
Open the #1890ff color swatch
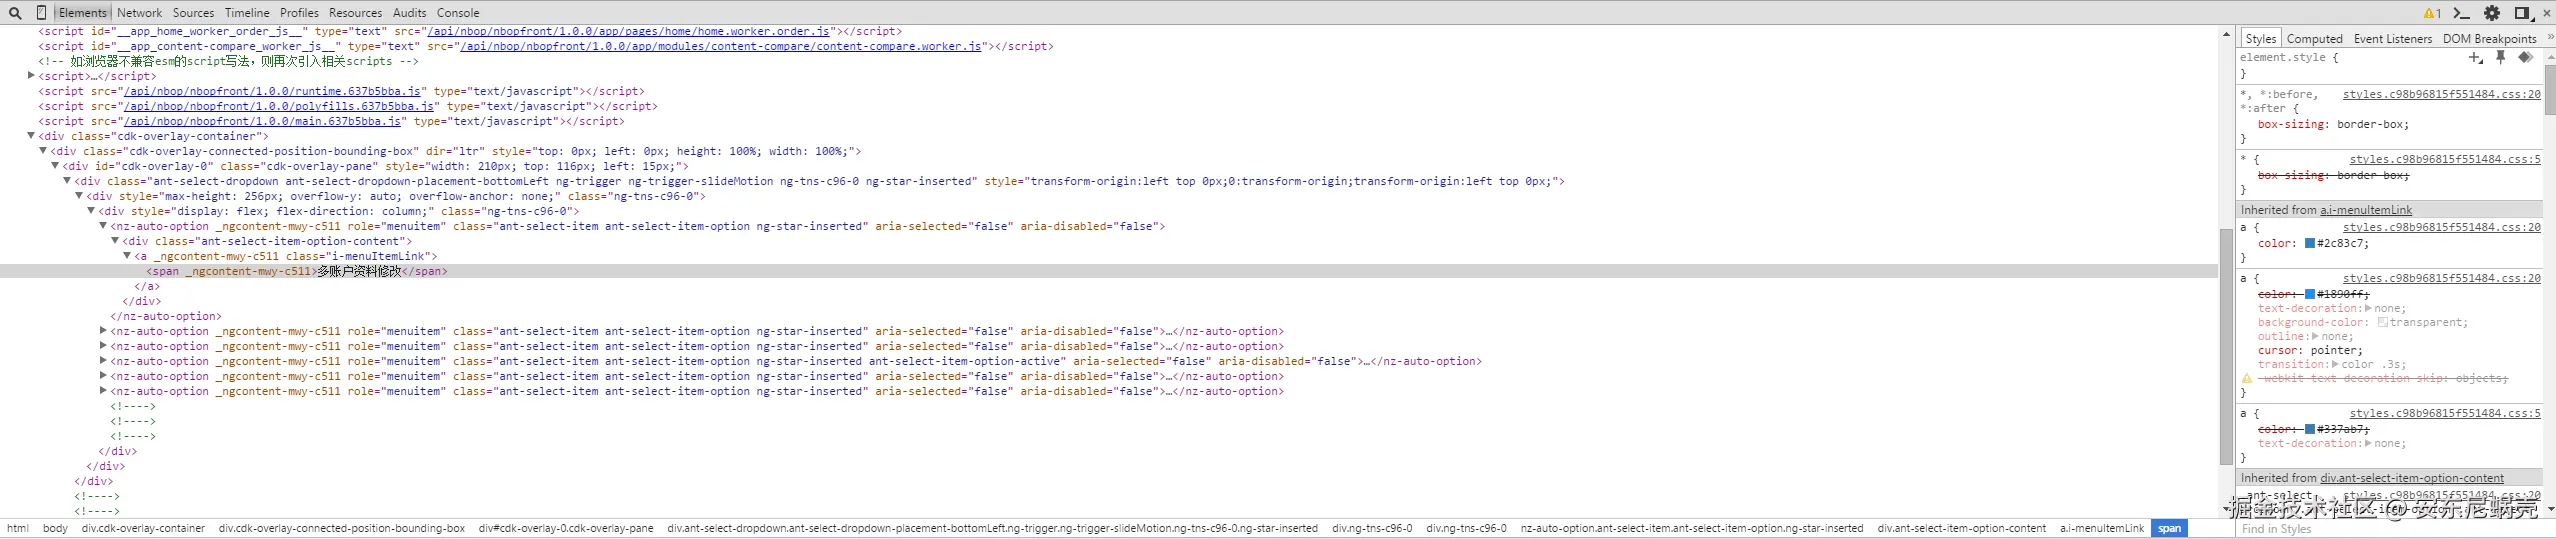2310,294
